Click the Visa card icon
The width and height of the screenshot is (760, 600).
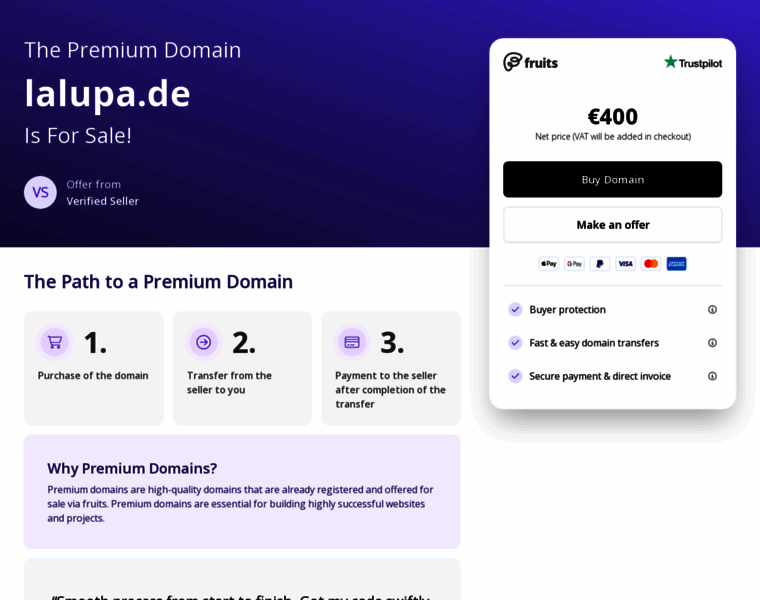[x=625, y=264]
